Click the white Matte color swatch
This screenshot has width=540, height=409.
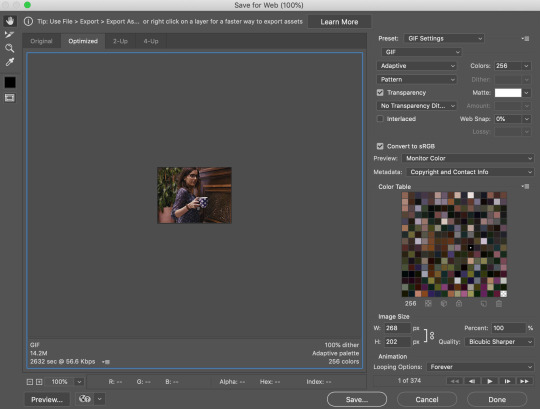pos(508,93)
